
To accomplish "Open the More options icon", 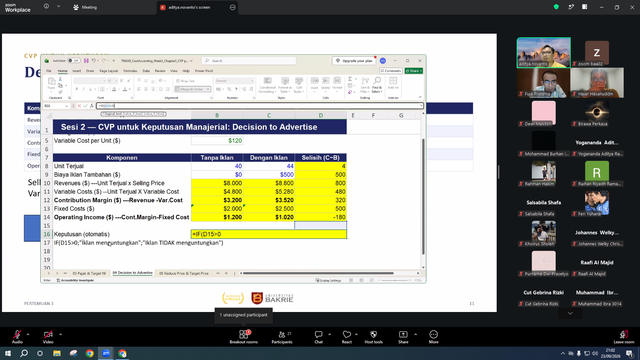I will click(x=433, y=337).
